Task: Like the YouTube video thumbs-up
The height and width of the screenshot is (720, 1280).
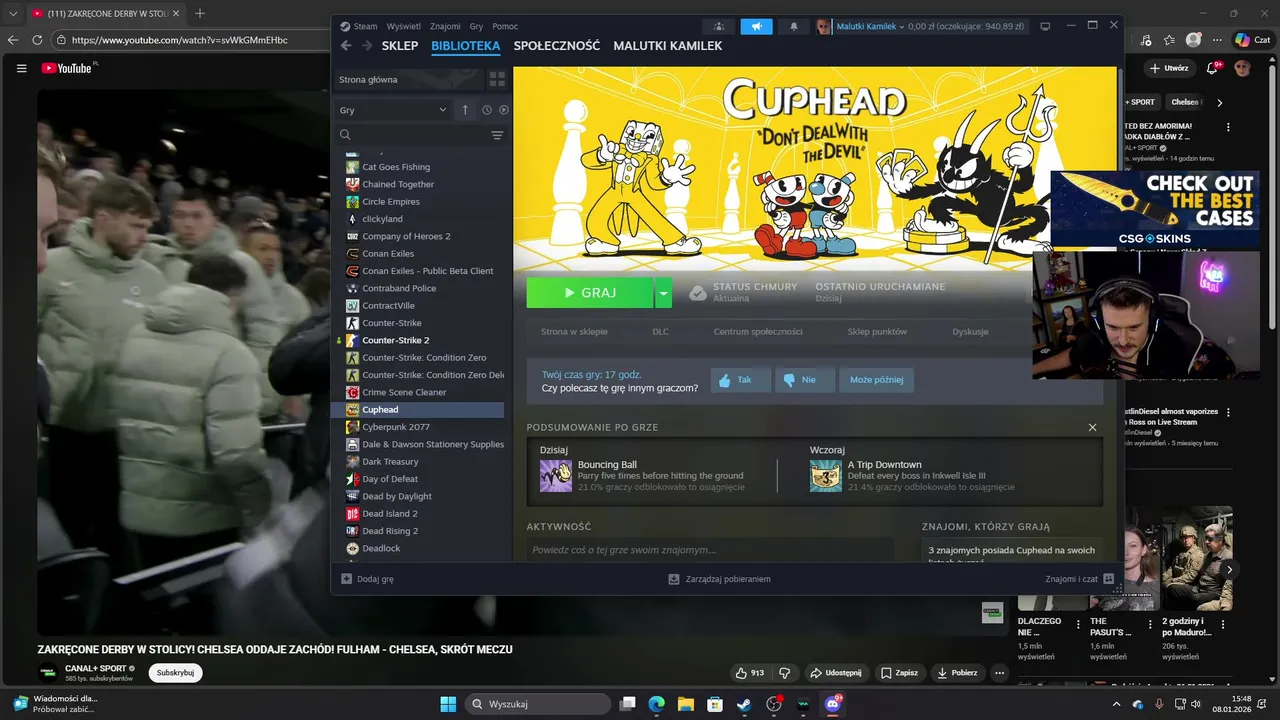Action: click(750, 673)
